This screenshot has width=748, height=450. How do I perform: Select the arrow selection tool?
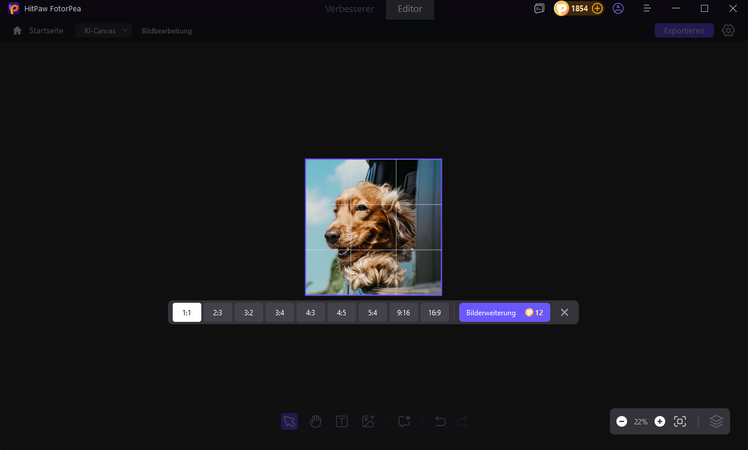(x=289, y=421)
